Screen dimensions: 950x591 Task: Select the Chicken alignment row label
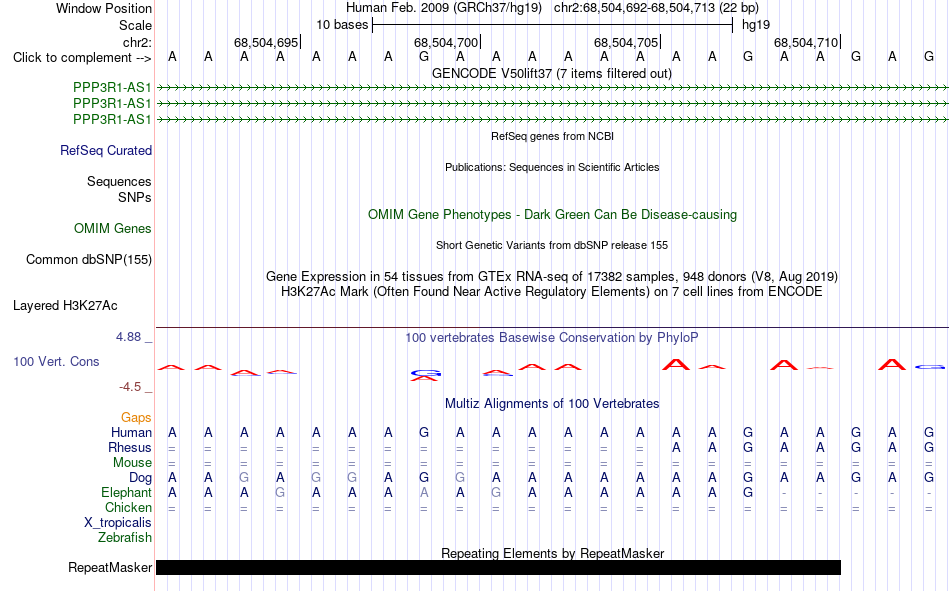(128, 507)
